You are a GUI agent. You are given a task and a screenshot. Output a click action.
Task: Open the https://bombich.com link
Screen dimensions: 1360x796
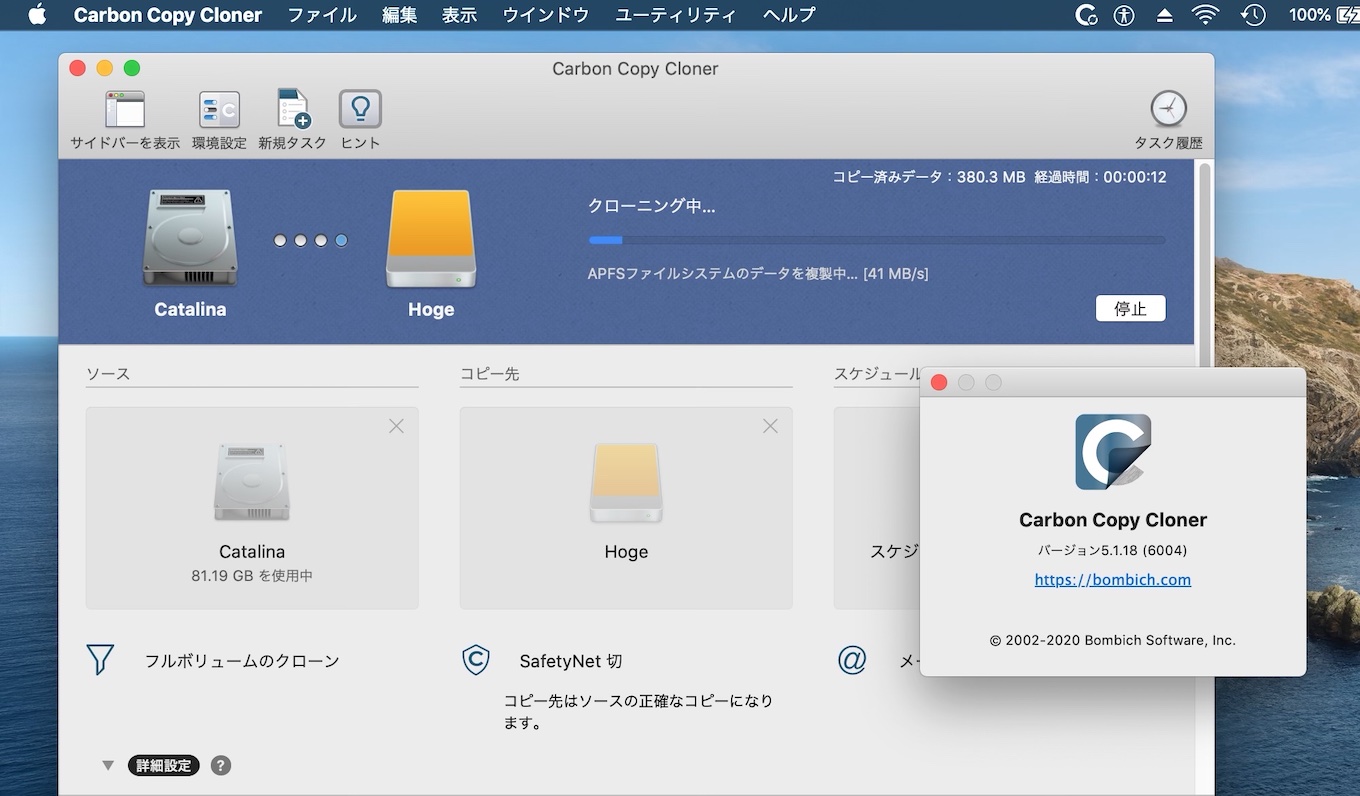click(1112, 580)
